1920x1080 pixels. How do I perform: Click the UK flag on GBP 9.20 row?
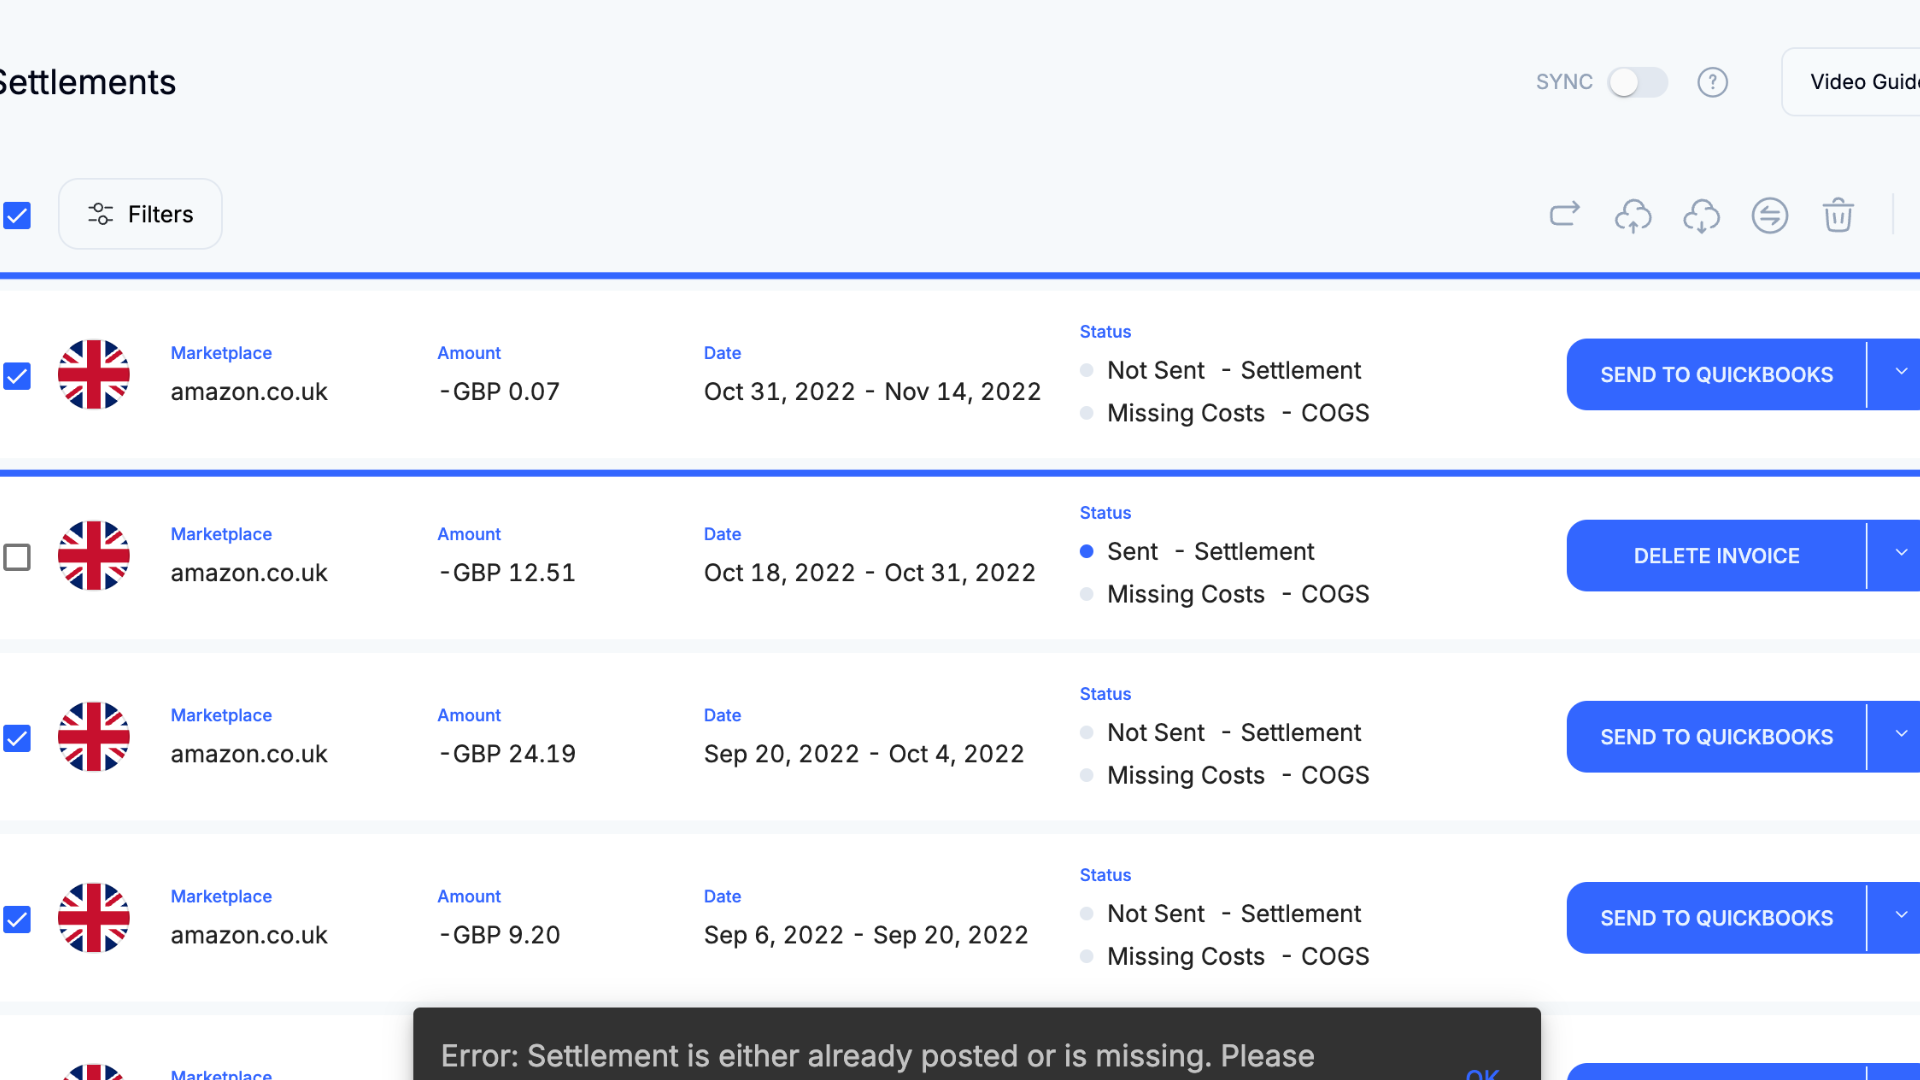[94, 918]
